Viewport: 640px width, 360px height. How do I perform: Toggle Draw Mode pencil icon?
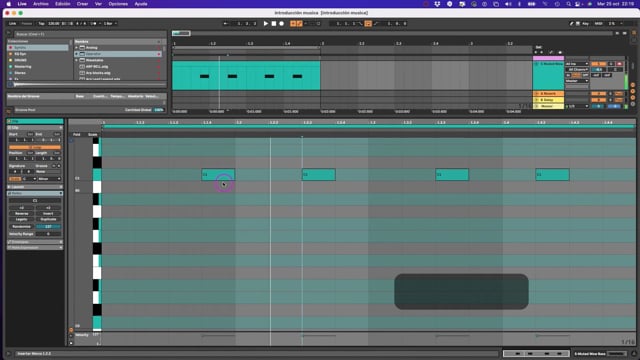(571, 24)
